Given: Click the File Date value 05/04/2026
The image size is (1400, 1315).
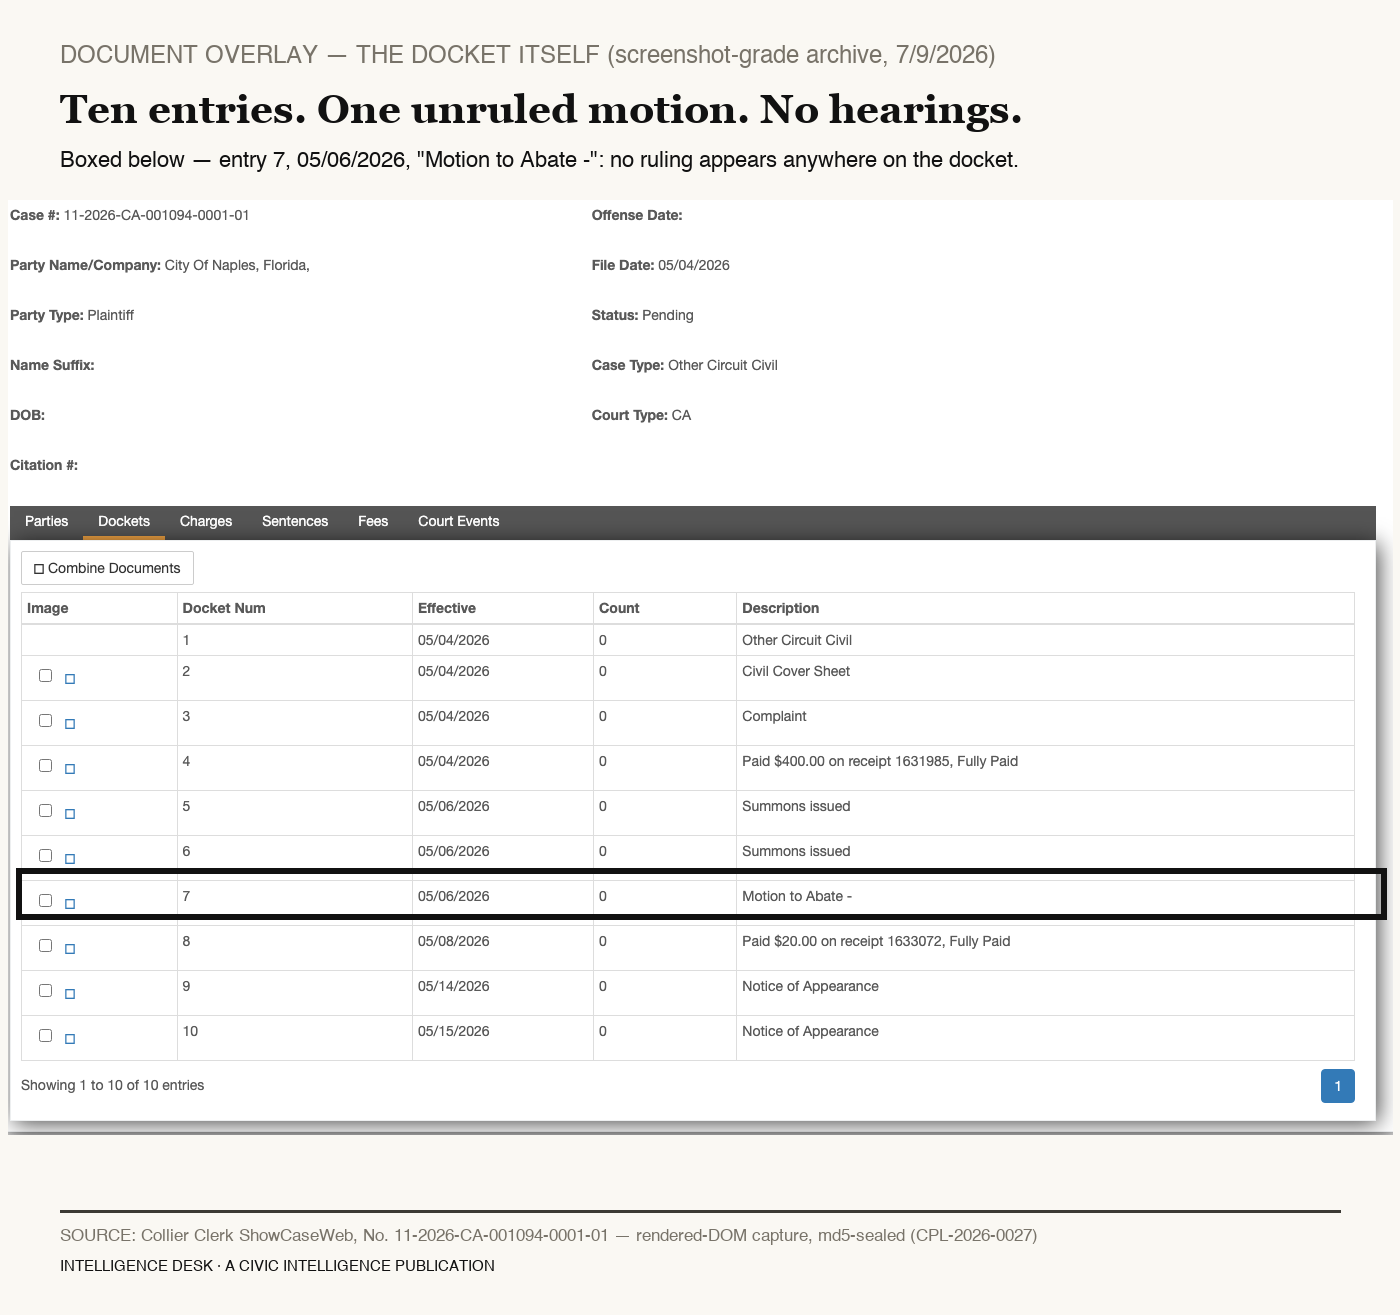Looking at the screenshot, I should [694, 265].
